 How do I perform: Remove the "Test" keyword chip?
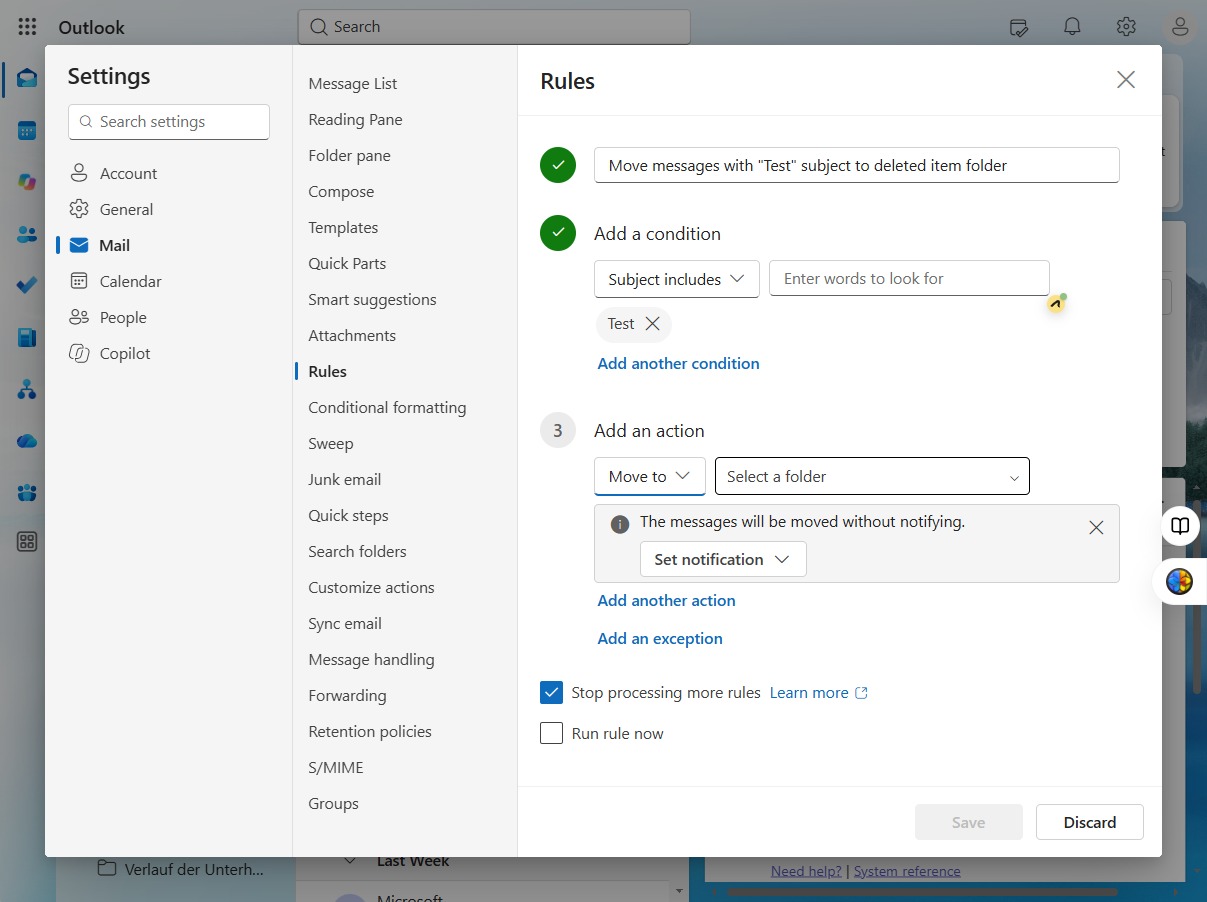click(x=652, y=324)
